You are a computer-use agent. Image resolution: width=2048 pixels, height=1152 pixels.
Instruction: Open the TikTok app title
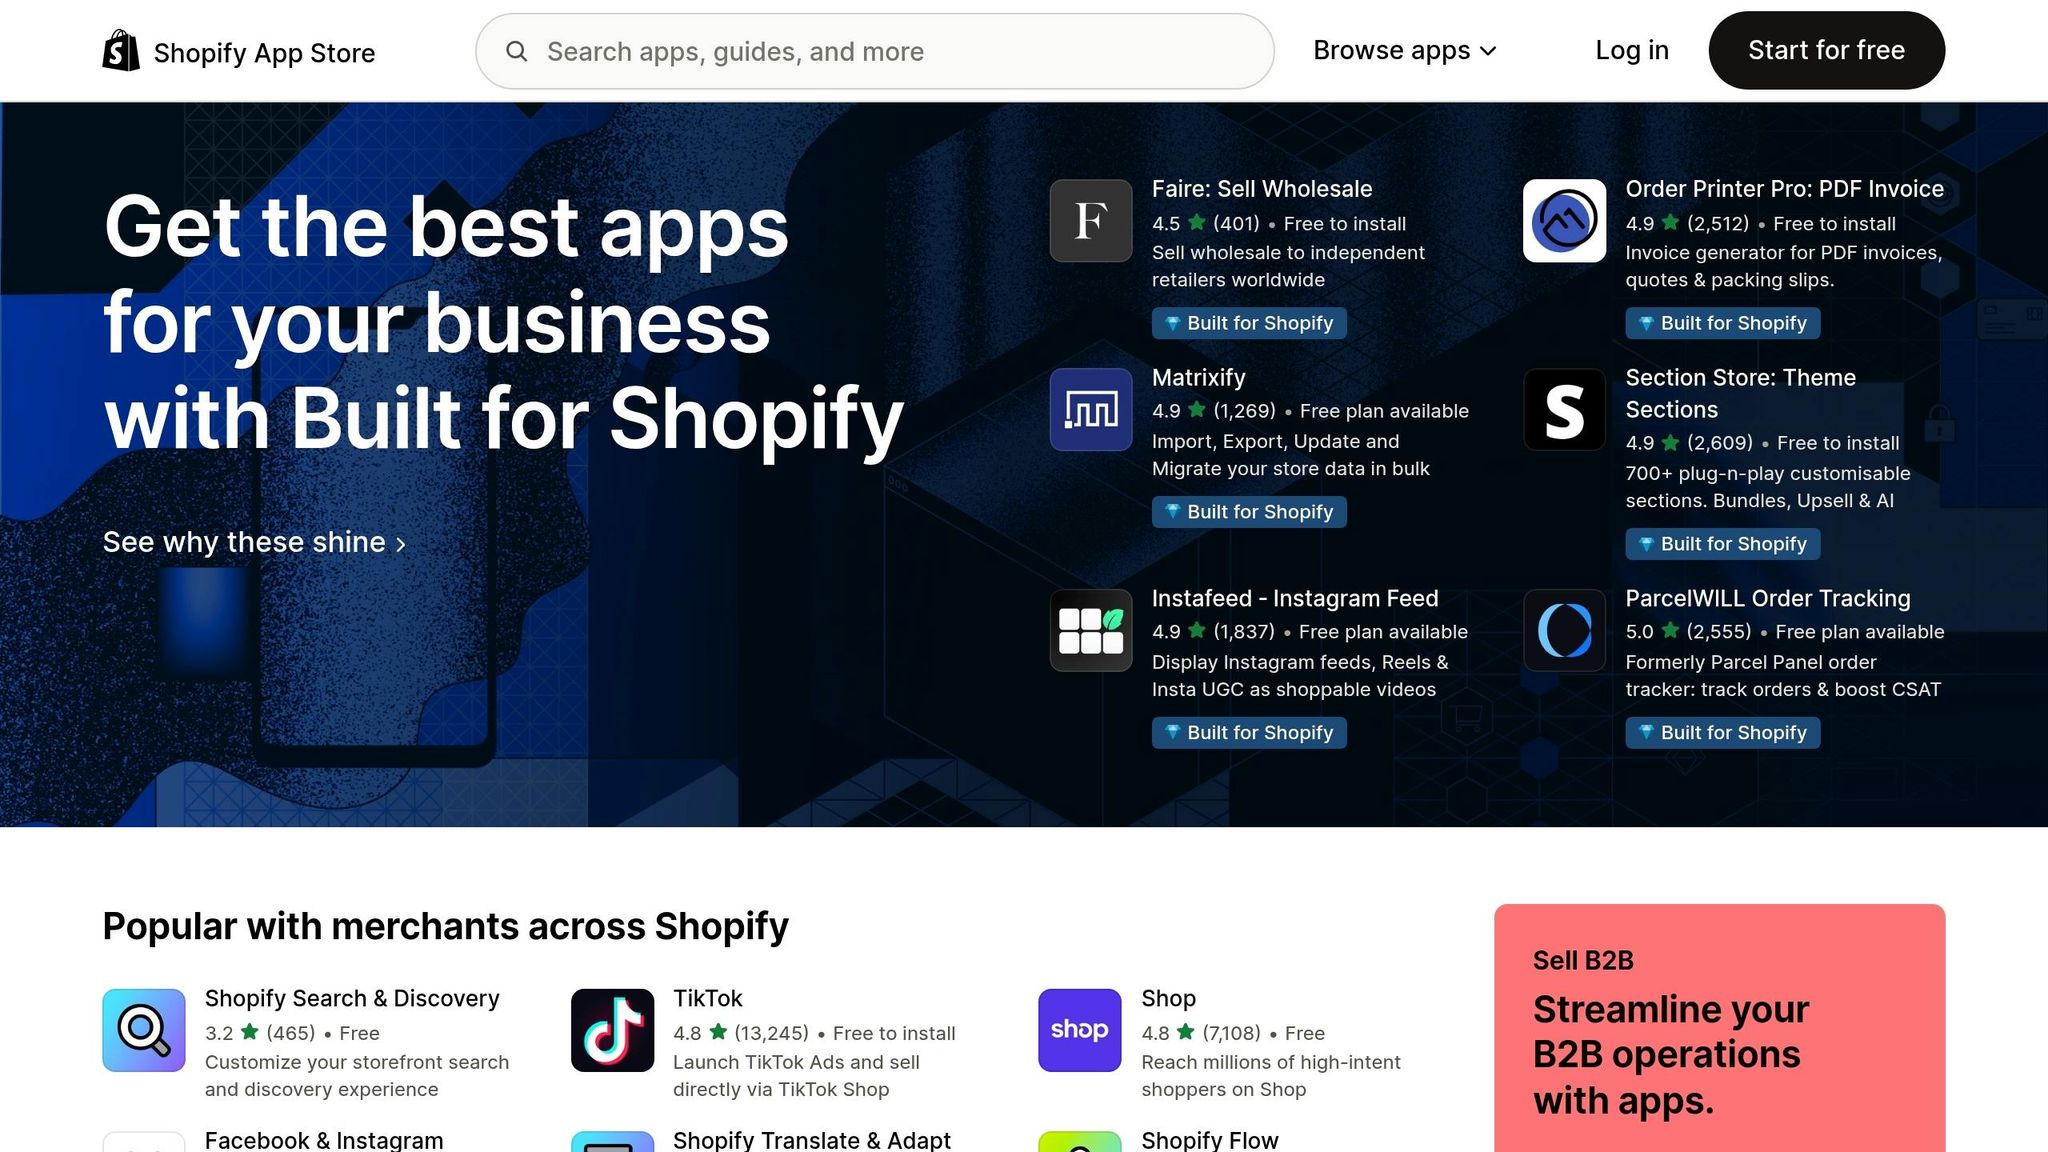[x=708, y=999]
